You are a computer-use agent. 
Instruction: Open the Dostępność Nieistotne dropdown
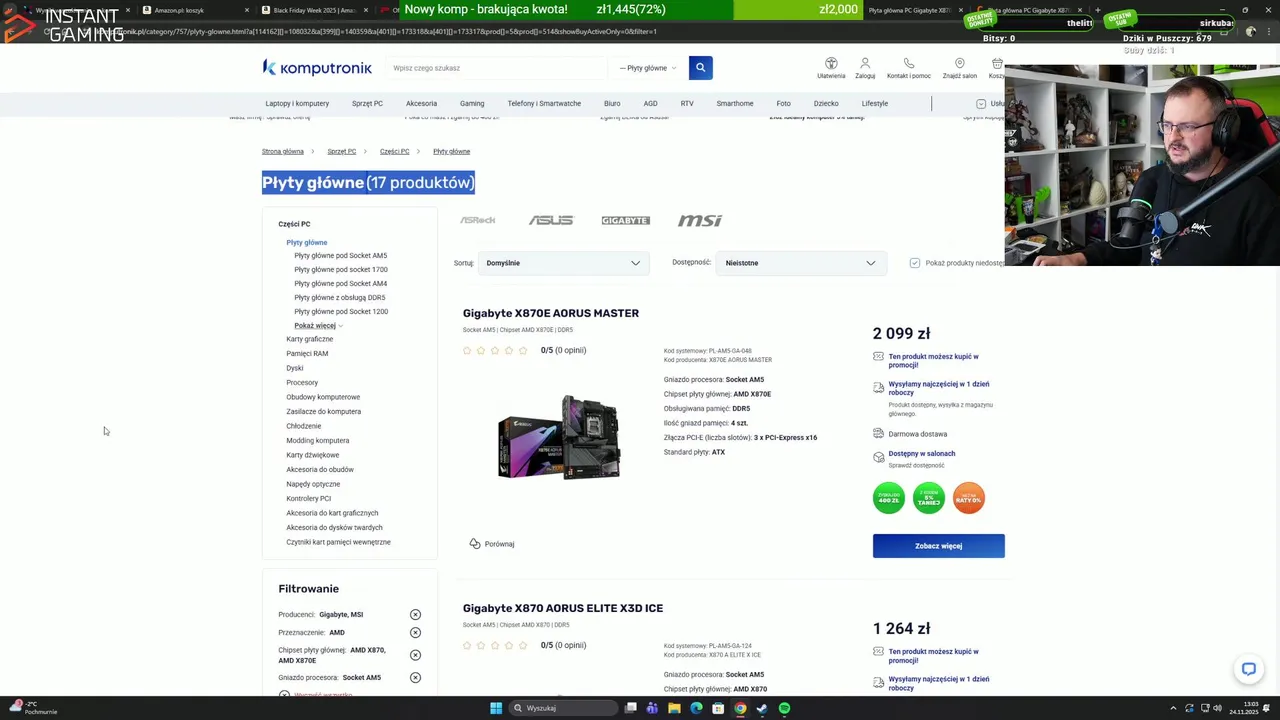click(x=800, y=263)
